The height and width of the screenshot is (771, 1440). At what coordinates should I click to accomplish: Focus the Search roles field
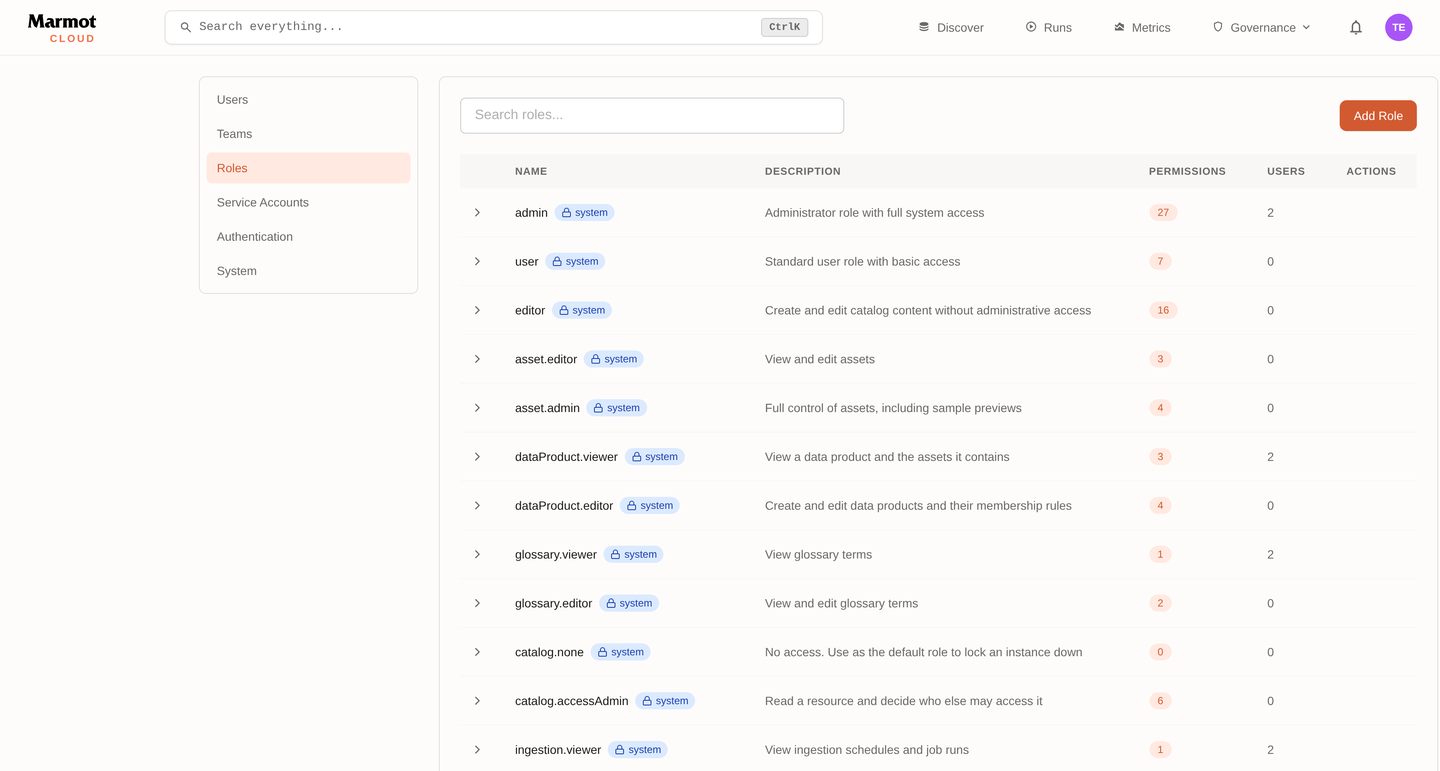coord(652,115)
